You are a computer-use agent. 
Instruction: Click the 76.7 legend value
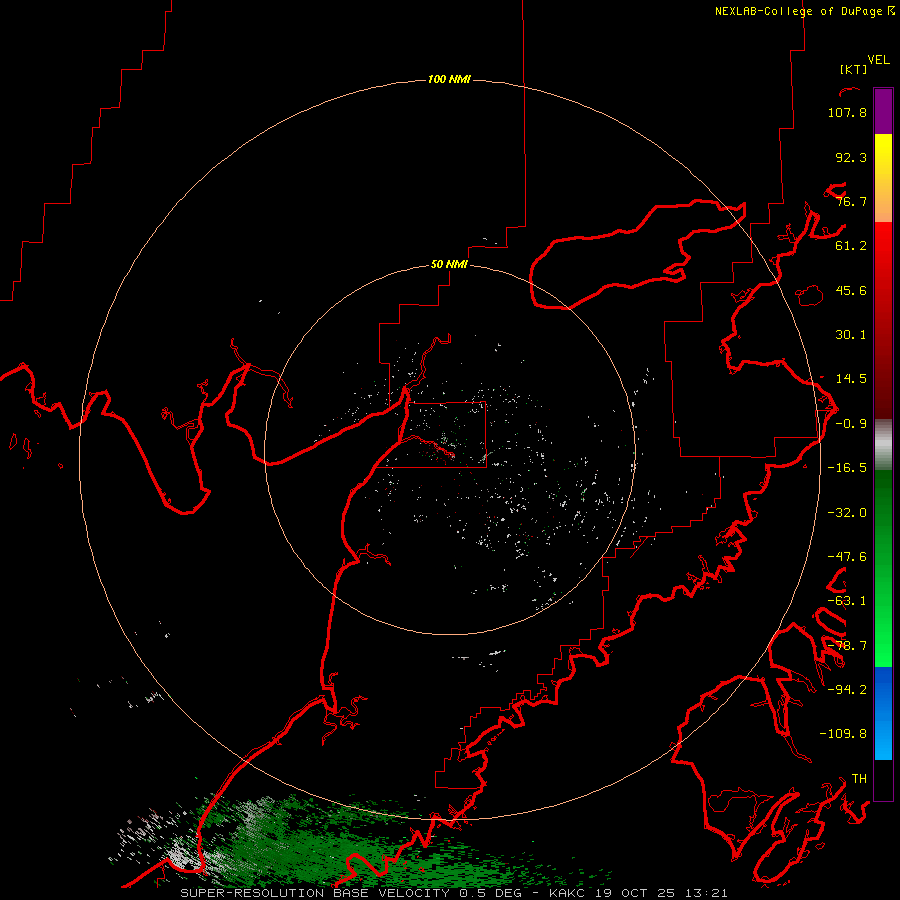[851, 201]
